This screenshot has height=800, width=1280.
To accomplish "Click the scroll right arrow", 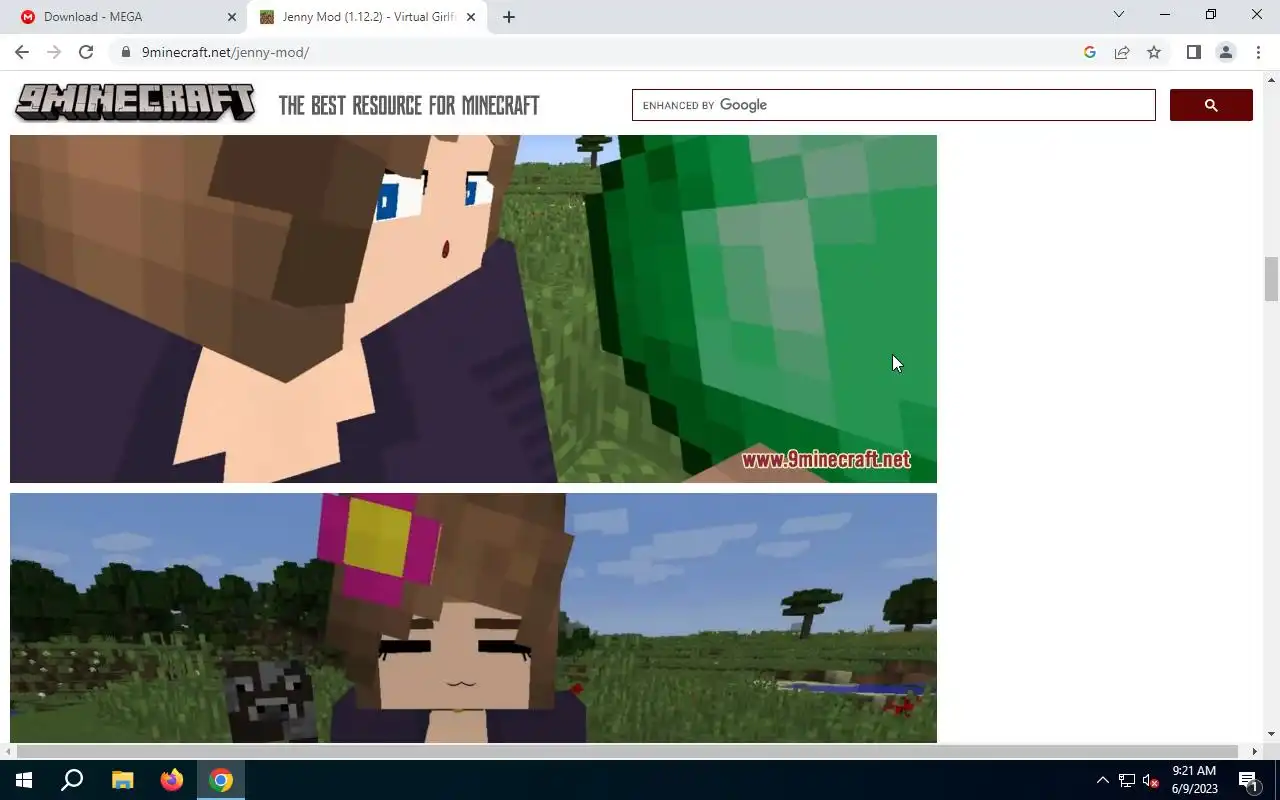I will tap(1255, 751).
